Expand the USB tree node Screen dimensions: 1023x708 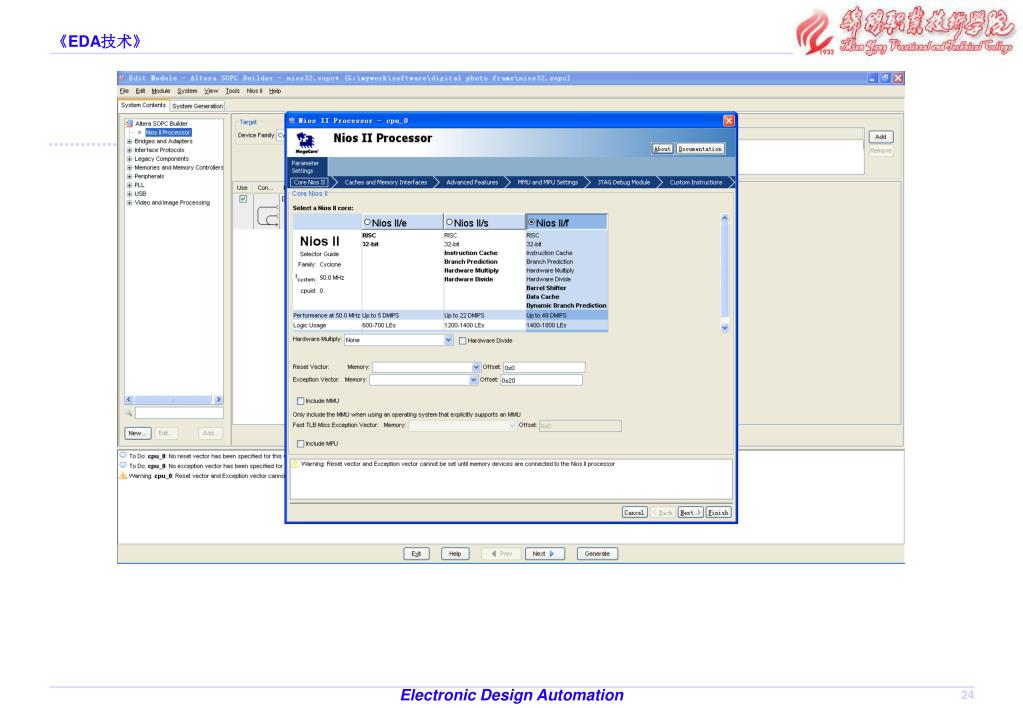[129, 194]
